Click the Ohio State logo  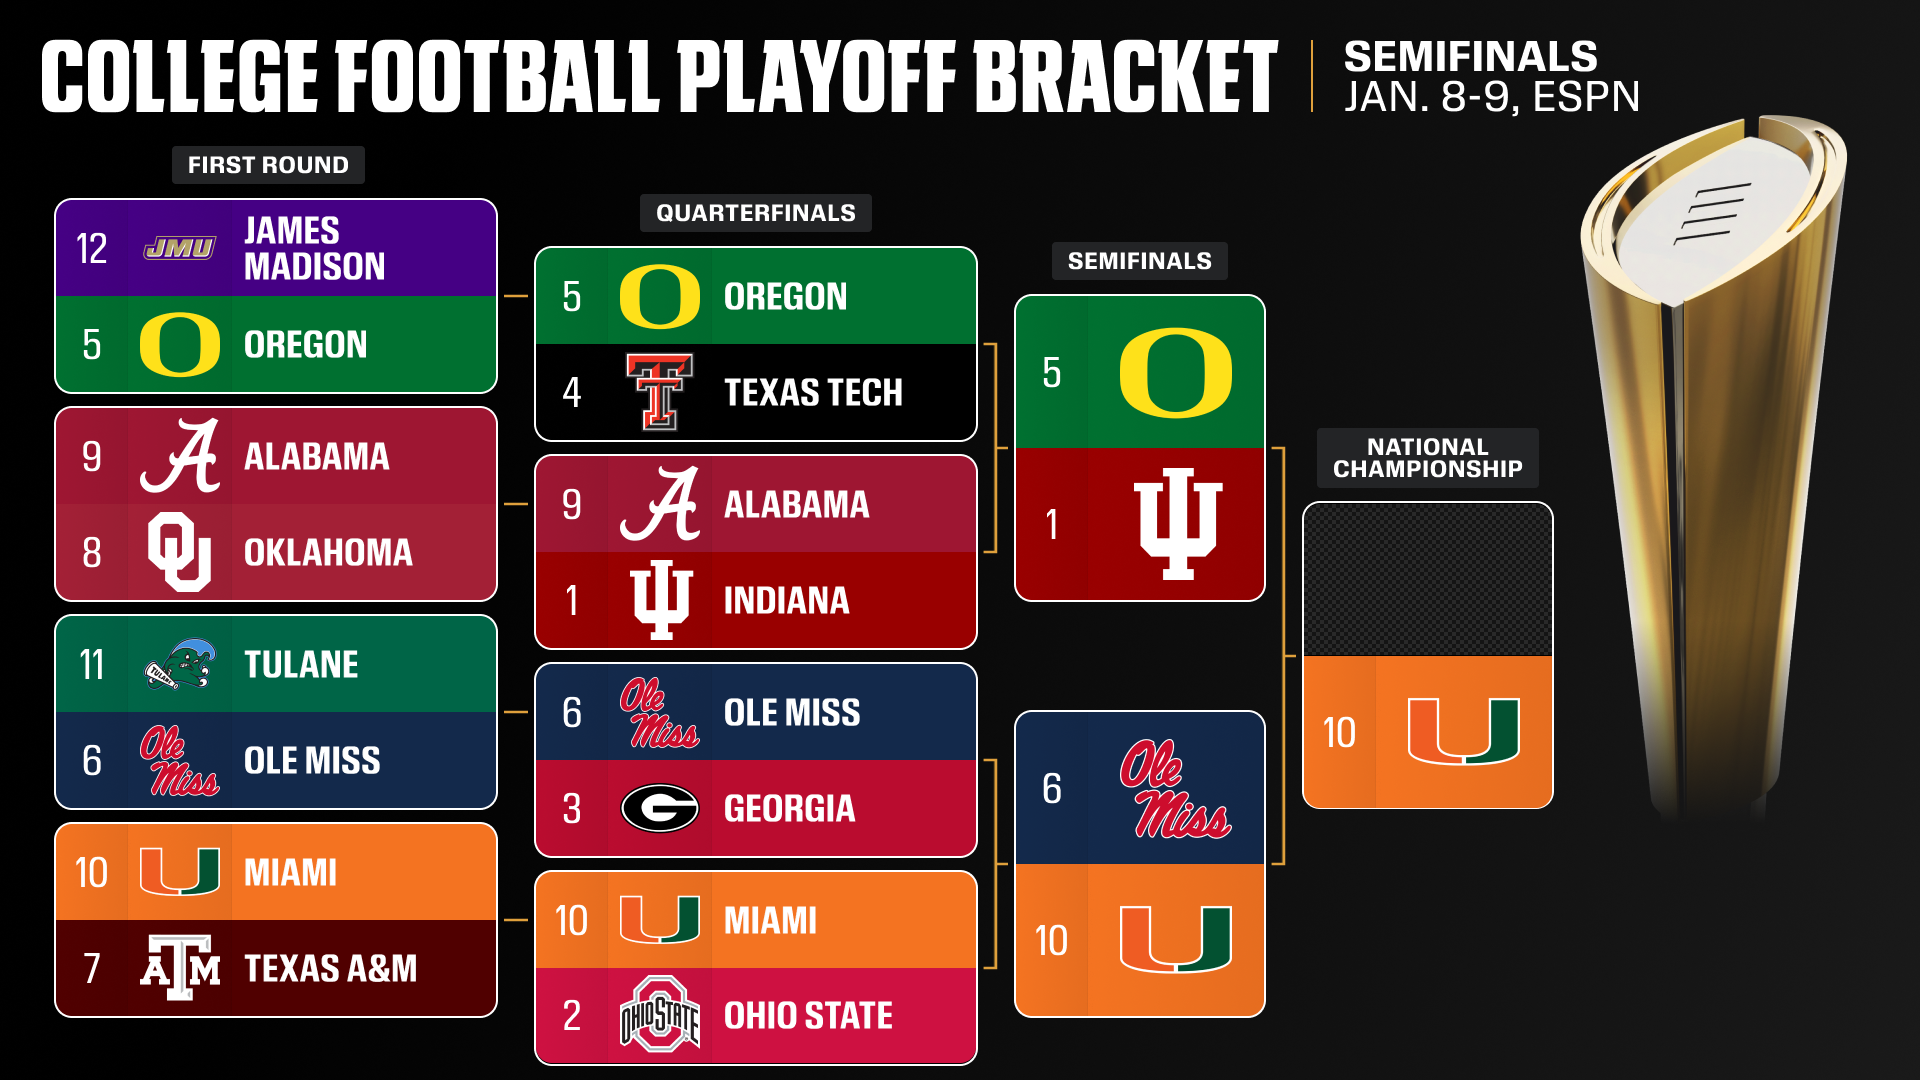coord(659,1015)
